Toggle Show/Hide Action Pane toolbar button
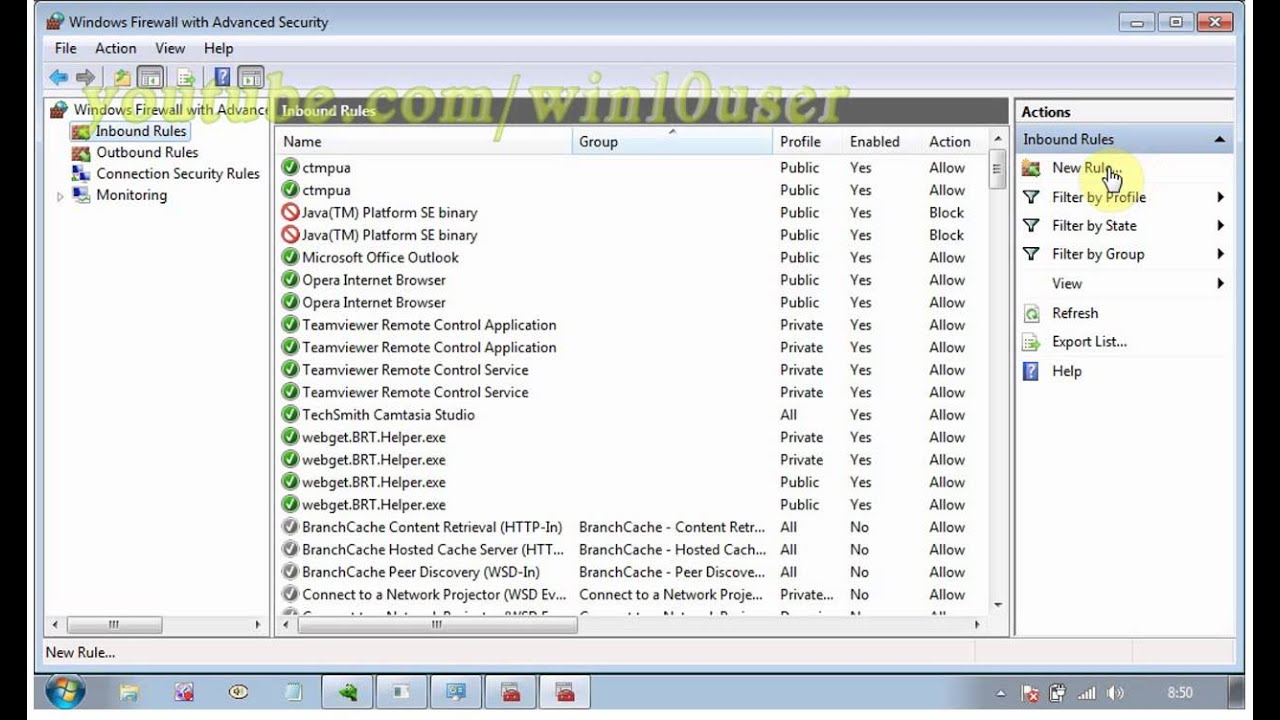The image size is (1280, 720). [x=251, y=77]
